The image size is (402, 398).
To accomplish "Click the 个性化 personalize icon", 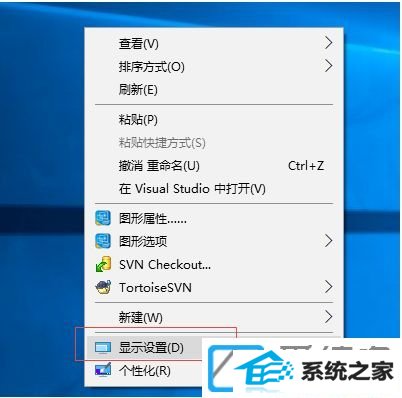I will pyautogui.click(x=103, y=370).
